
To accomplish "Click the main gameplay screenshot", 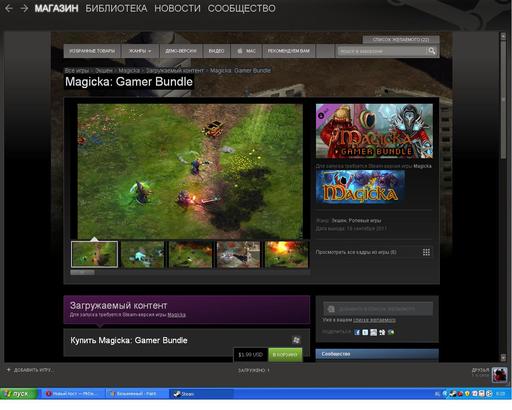I will [190, 171].
